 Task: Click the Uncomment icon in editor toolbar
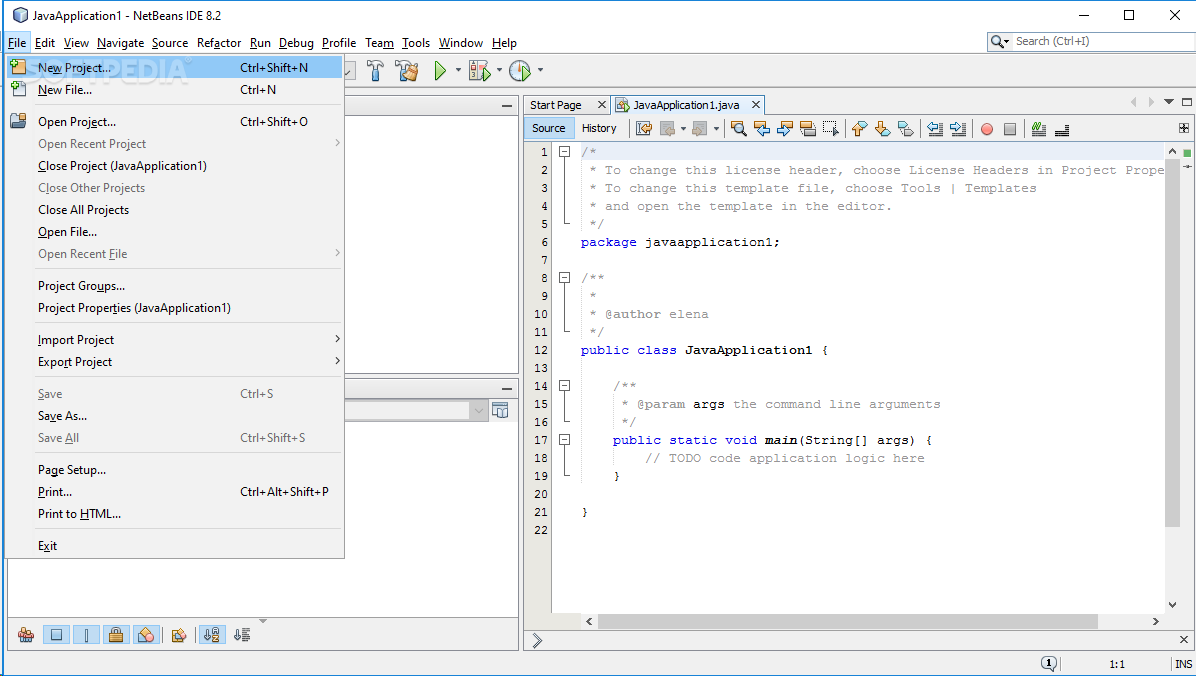(1062, 130)
